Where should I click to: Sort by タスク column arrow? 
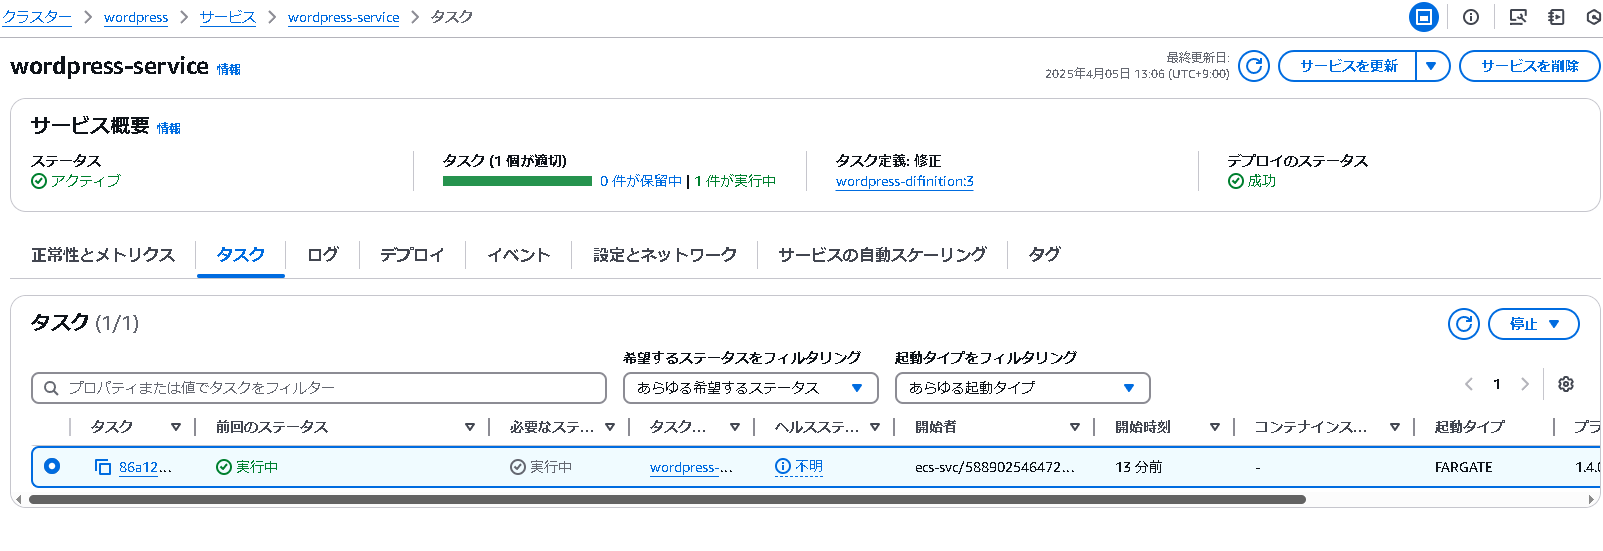[x=176, y=427]
